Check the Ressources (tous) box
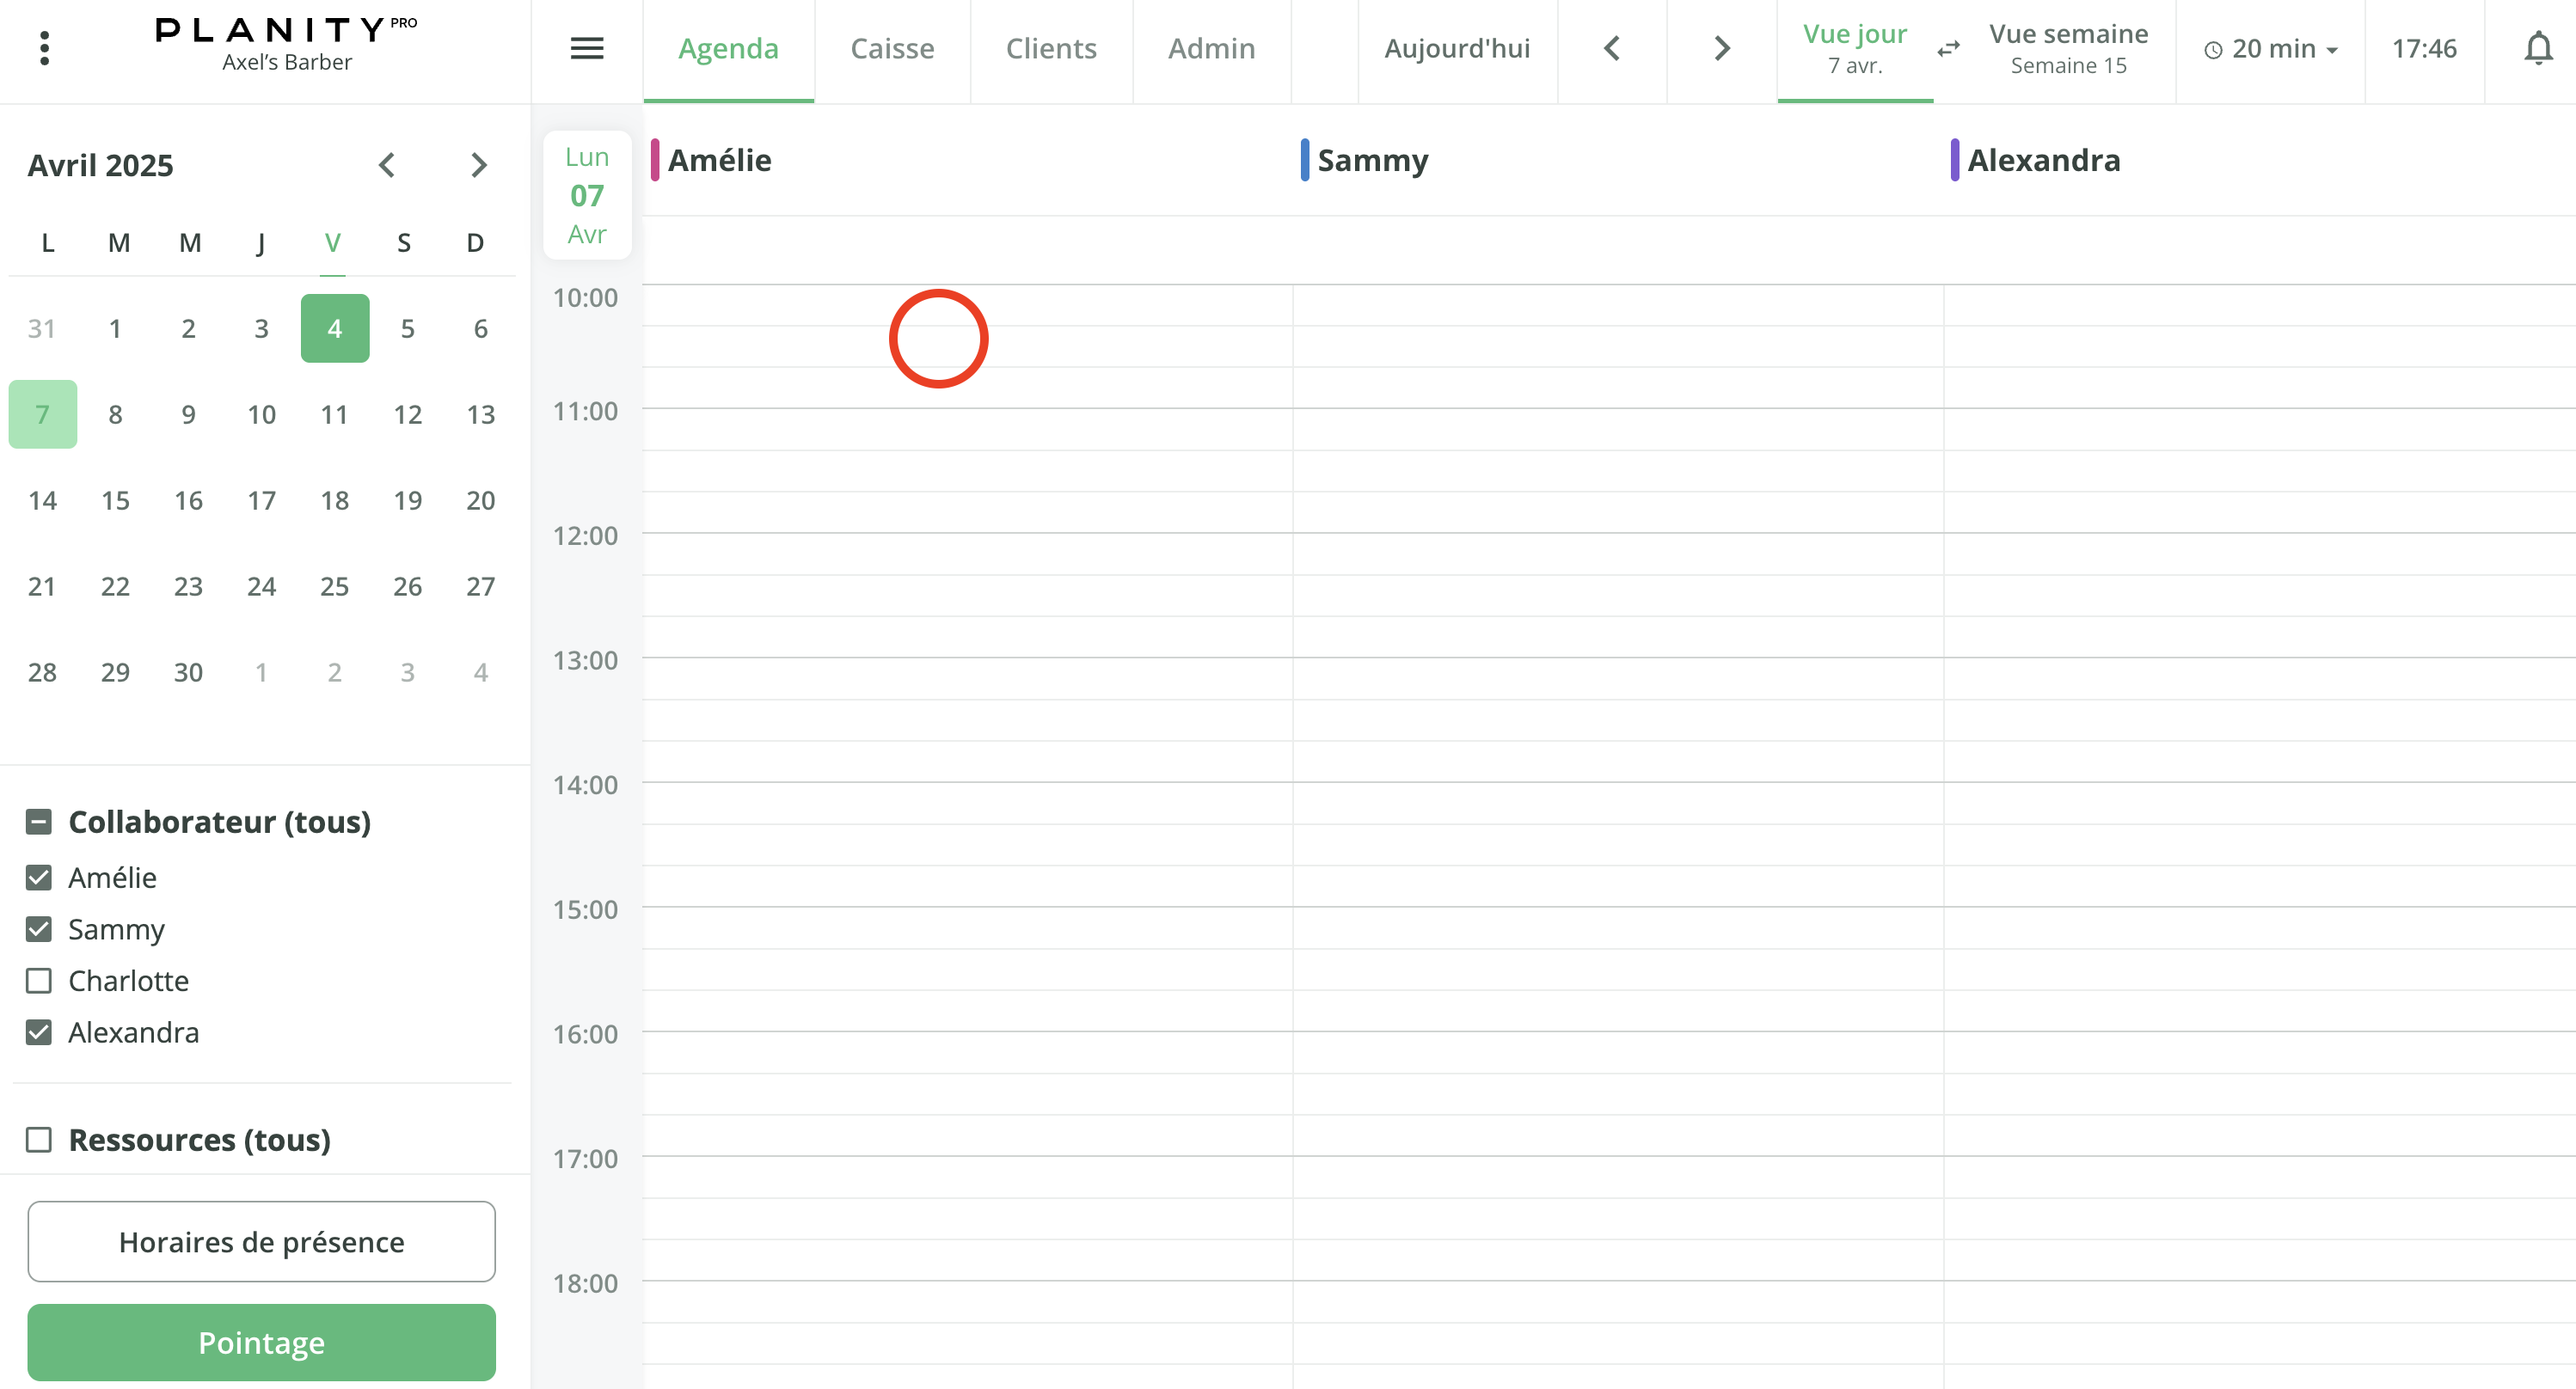Image resolution: width=2576 pixels, height=1389 pixels. point(39,1139)
